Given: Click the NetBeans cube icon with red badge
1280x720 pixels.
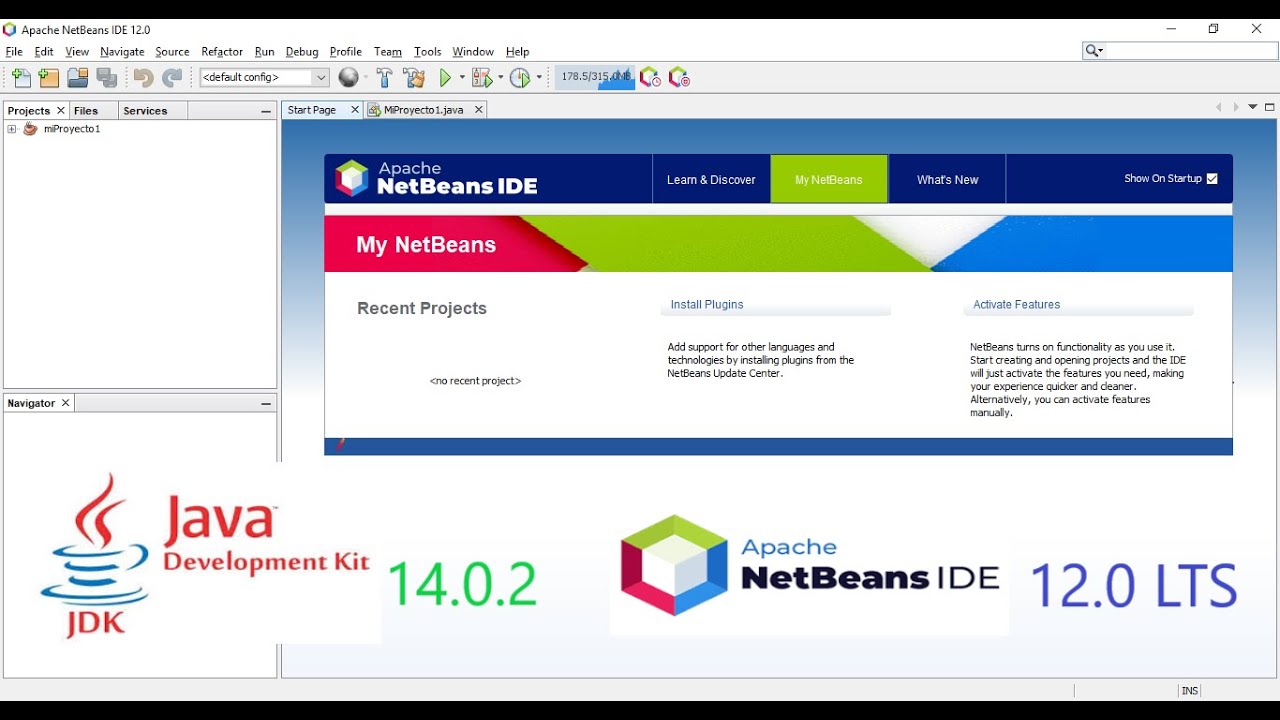Looking at the screenshot, I should pos(679,77).
